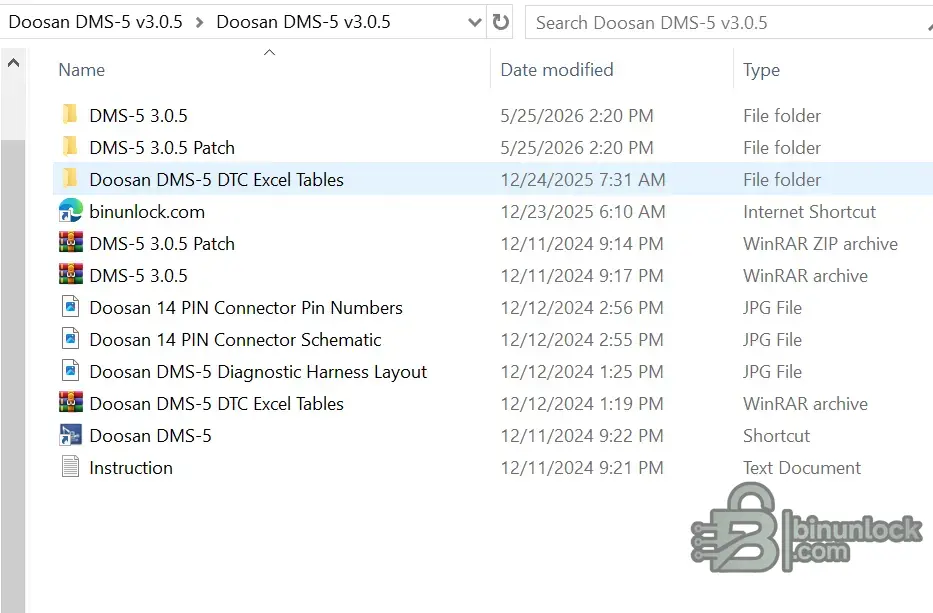Select the DMS-5 3.0.5 Patch file folder name
The width and height of the screenshot is (933, 613).
pos(162,148)
